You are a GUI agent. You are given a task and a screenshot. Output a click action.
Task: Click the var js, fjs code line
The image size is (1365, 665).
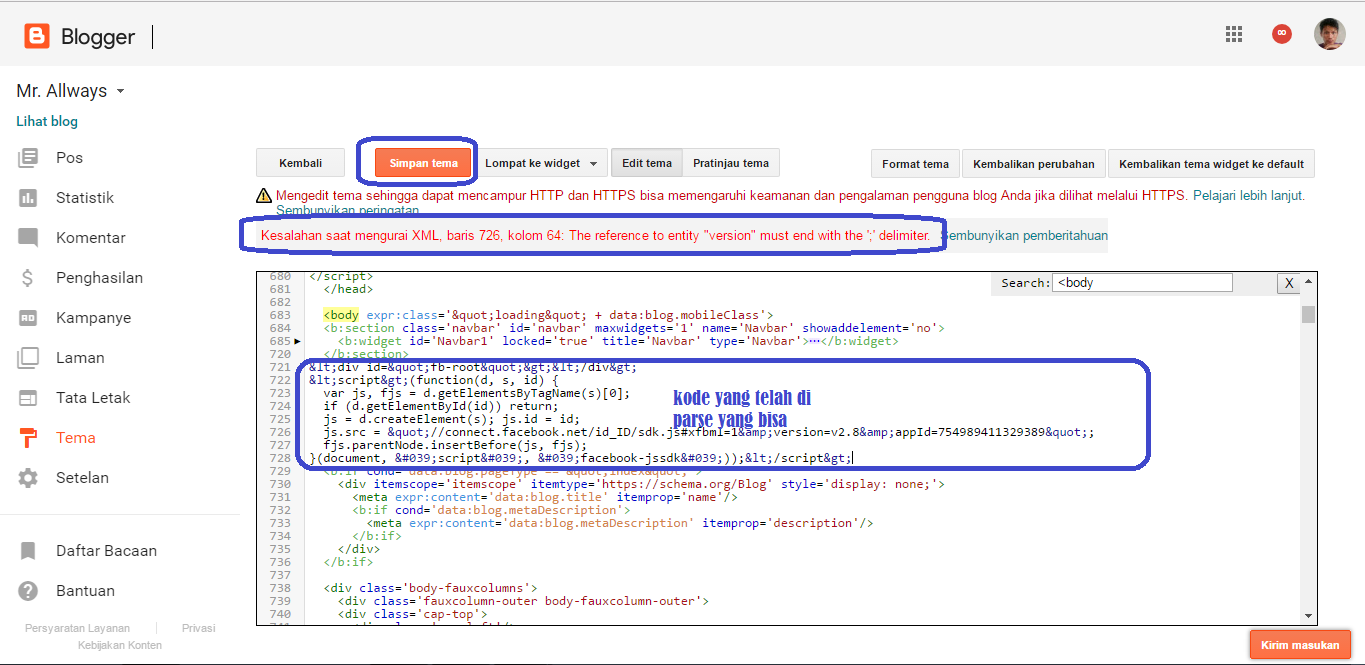coord(477,393)
